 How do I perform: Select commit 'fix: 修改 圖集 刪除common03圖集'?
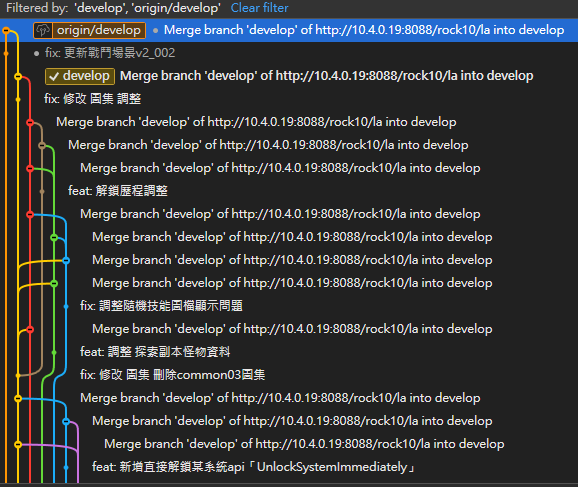[173, 375]
